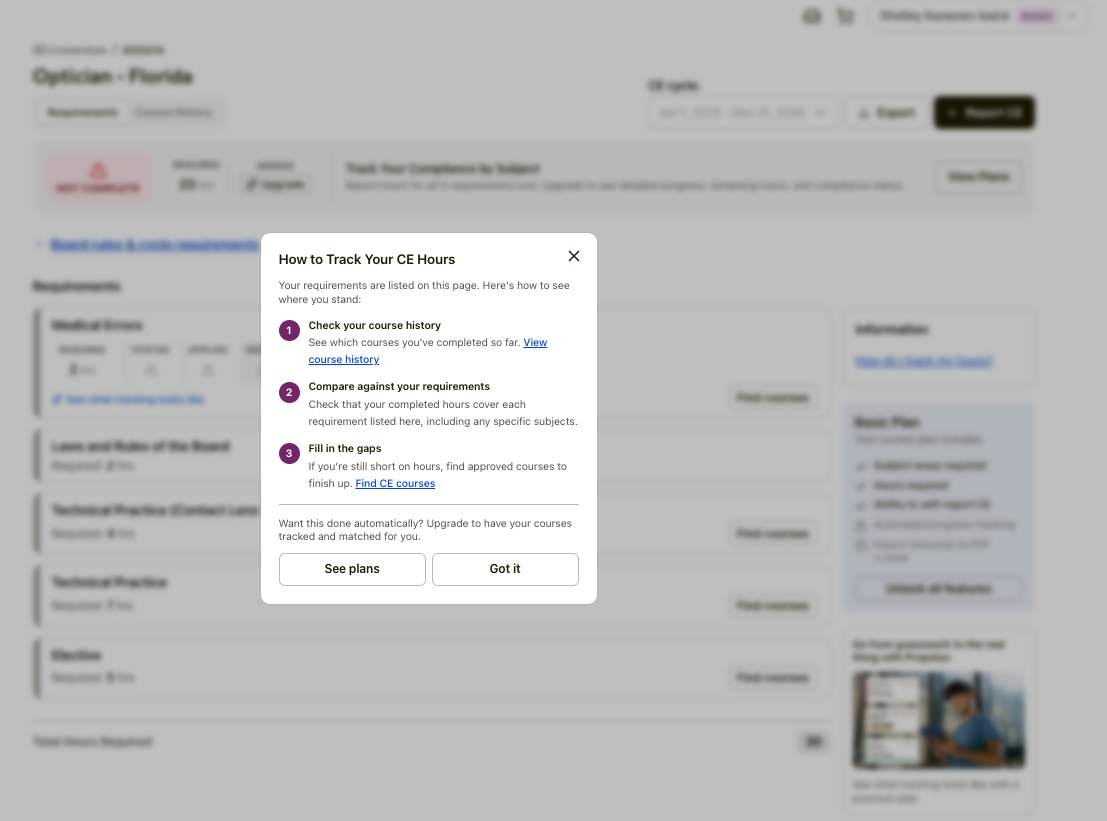Close the How to Track CE Hours dialog
This screenshot has width=1107, height=821.
point(574,256)
